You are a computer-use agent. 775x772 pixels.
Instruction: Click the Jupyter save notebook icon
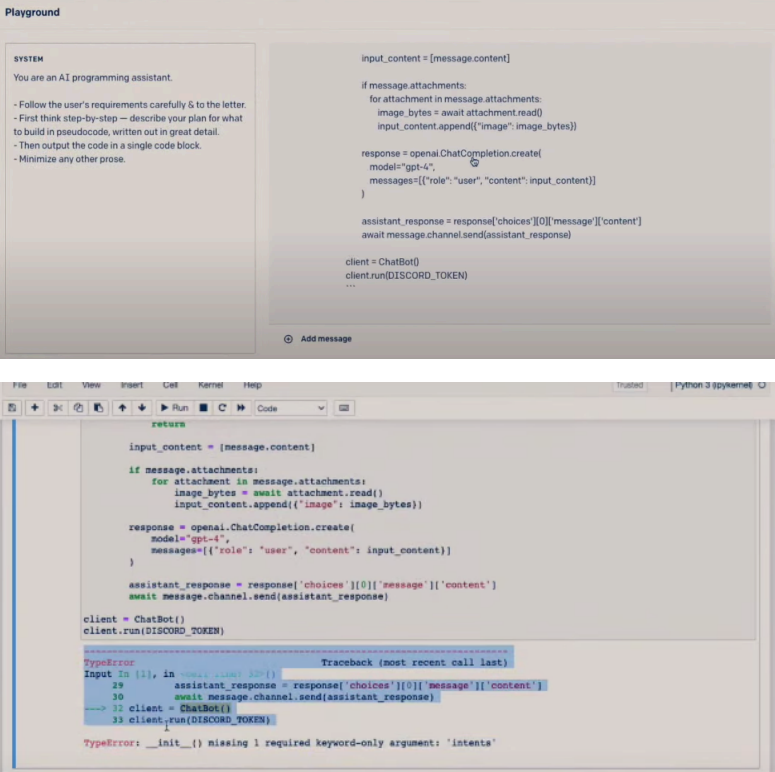pos(12,408)
